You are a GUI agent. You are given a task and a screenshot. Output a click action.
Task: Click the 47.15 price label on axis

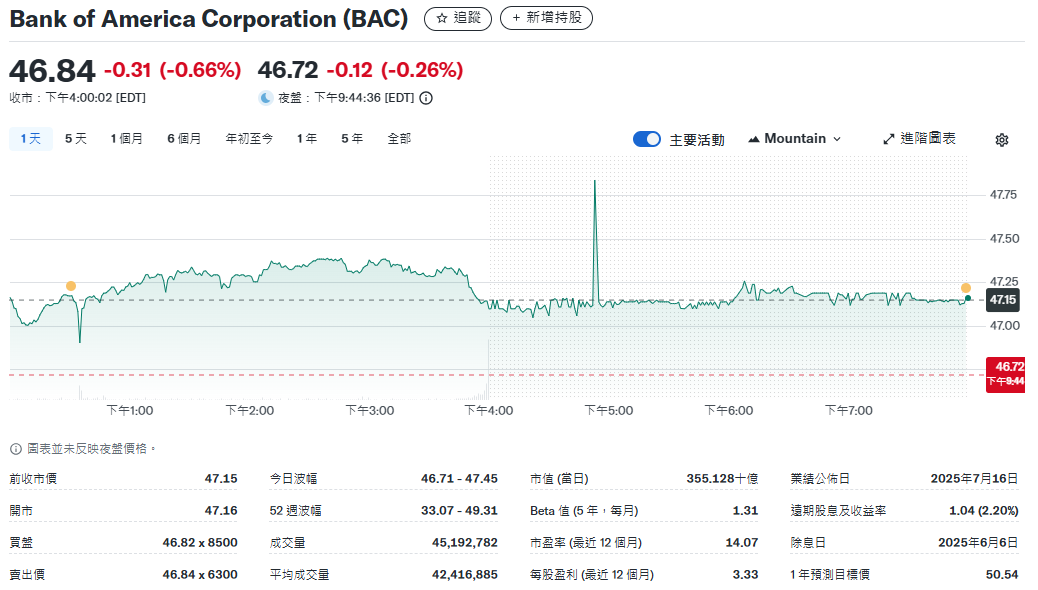click(x=1002, y=300)
